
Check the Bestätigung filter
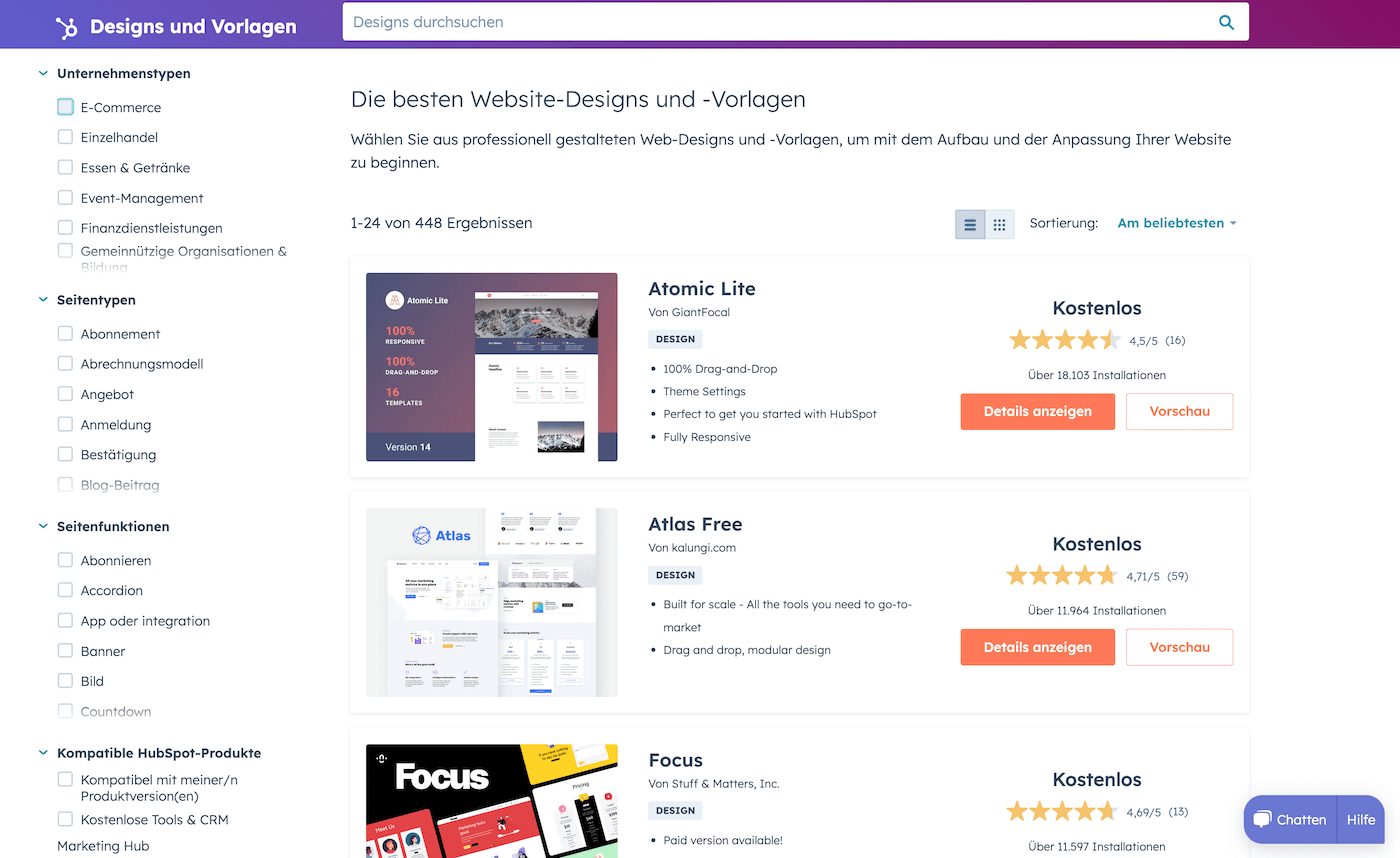pyautogui.click(x=65, y=454)
